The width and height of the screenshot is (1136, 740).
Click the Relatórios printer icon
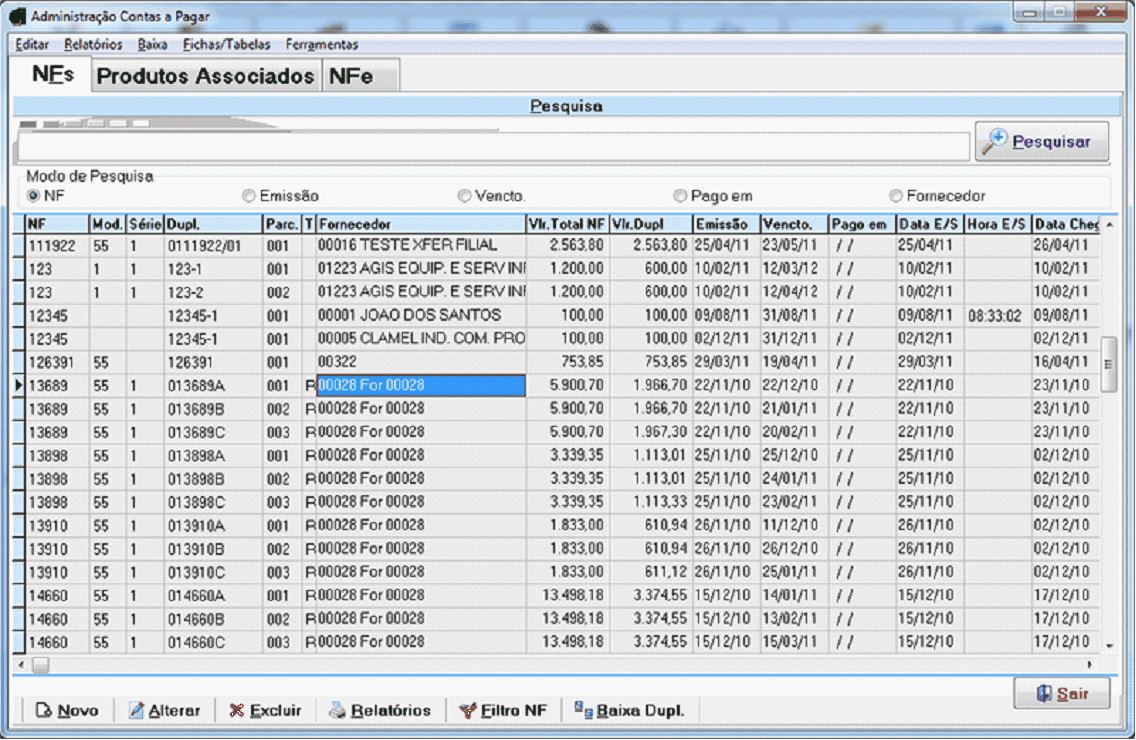[338, 710]
